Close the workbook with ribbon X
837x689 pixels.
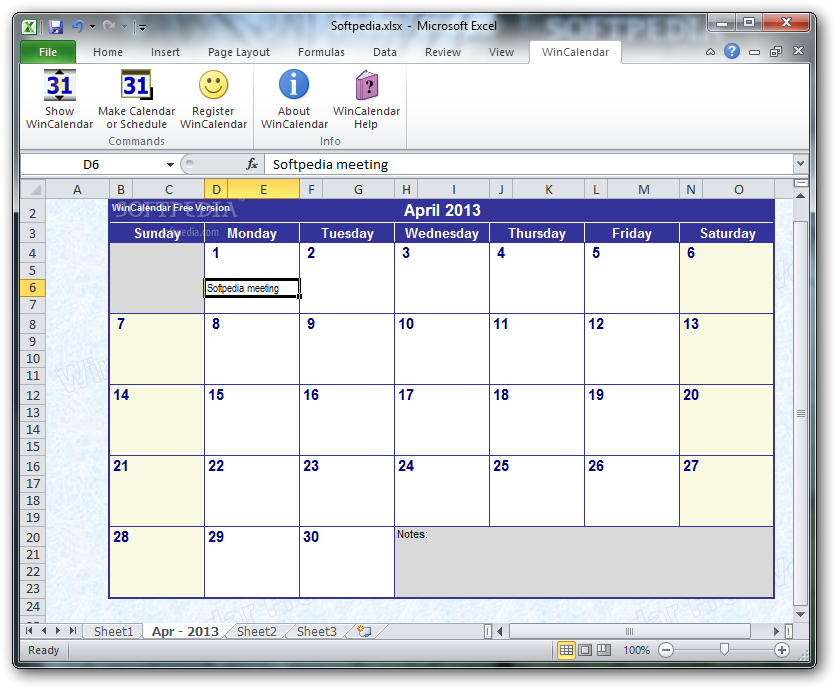coord(798,51)
